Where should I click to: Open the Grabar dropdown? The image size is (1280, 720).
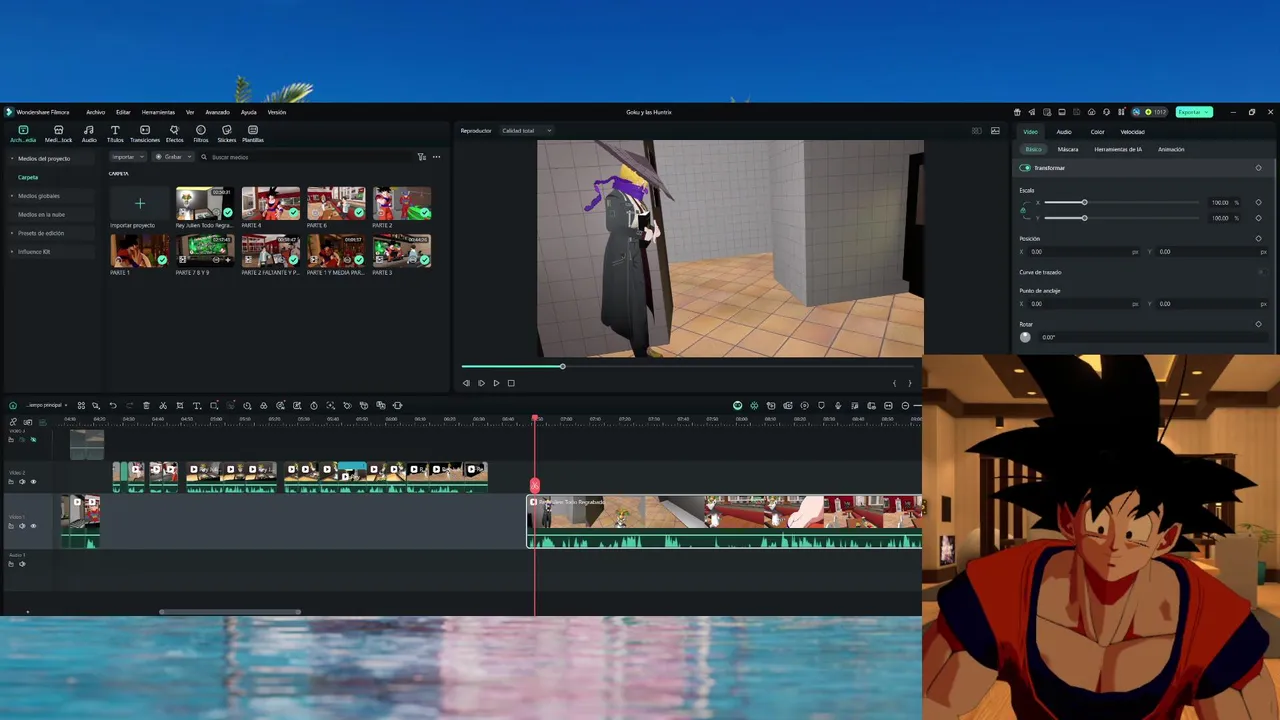click(173, 157)
